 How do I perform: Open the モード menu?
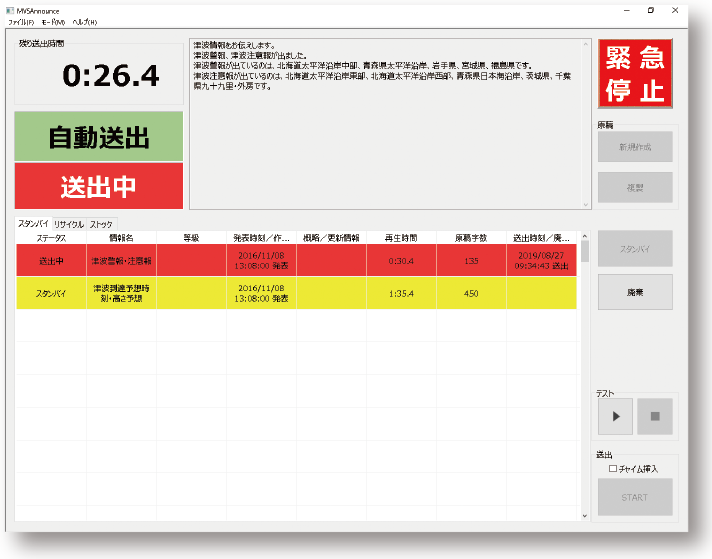pyautogui.click(x=52, y=21)
